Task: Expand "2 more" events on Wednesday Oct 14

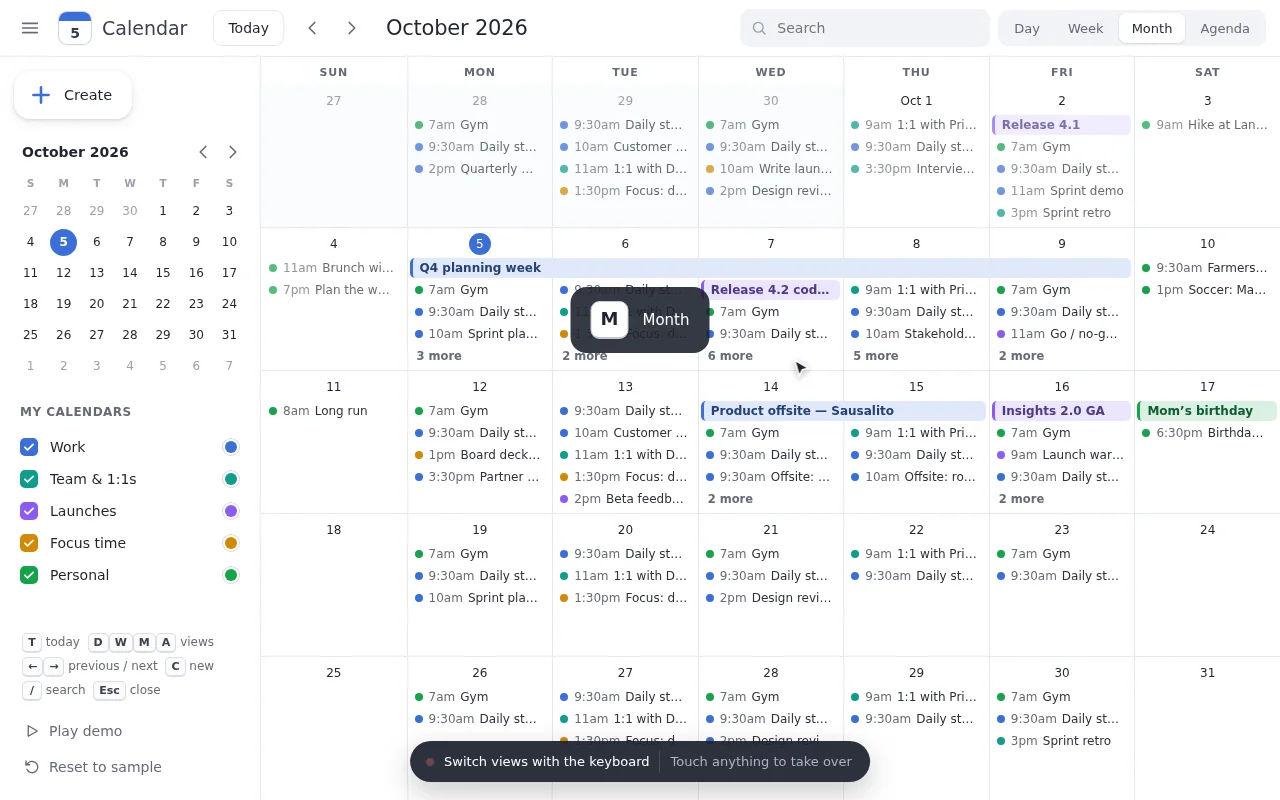Action: (730, 499)
